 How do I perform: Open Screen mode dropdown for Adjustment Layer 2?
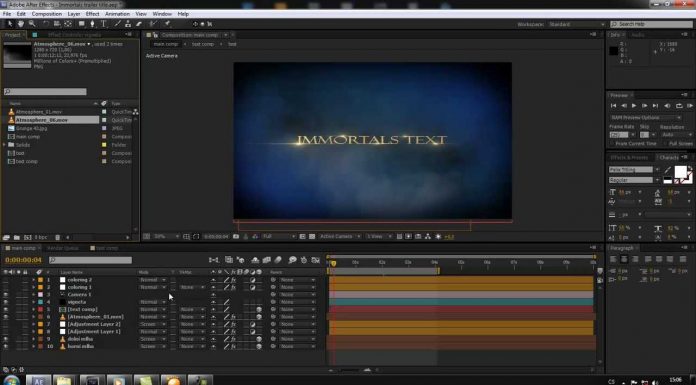point(153,324)
